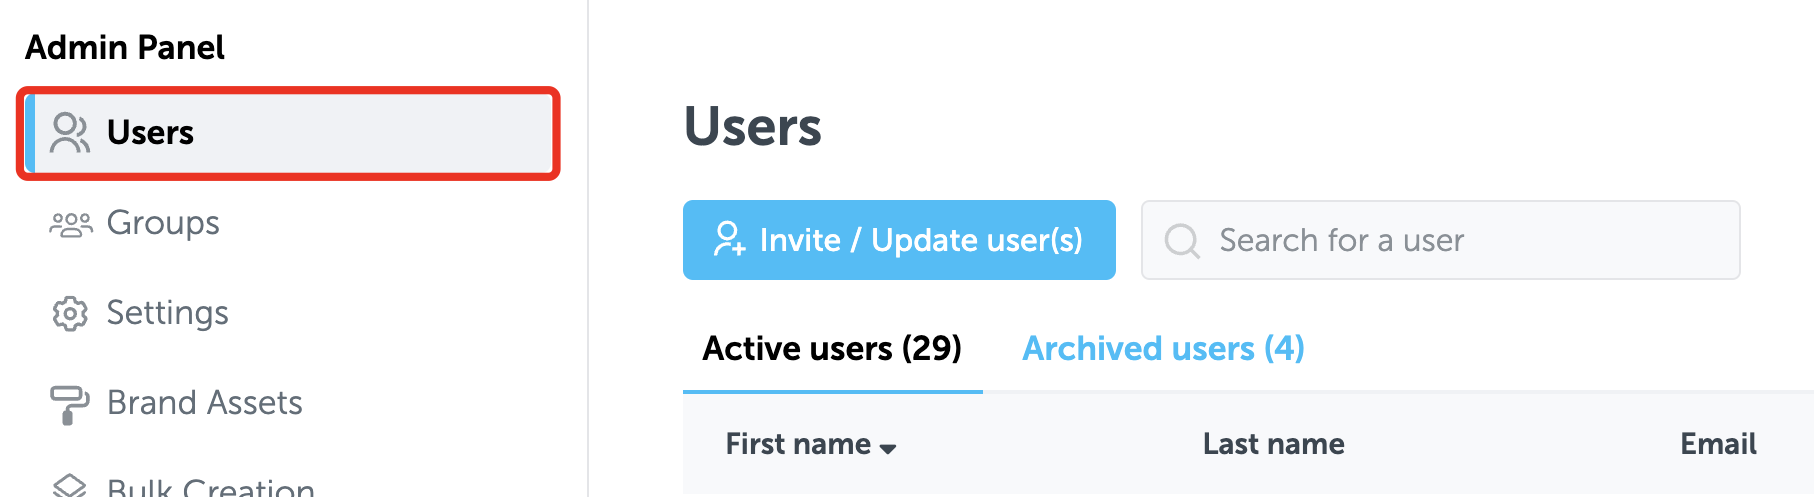Screen dimensions: 1814x497
Task: Open Brand Assets page
Action: (204, 403)
